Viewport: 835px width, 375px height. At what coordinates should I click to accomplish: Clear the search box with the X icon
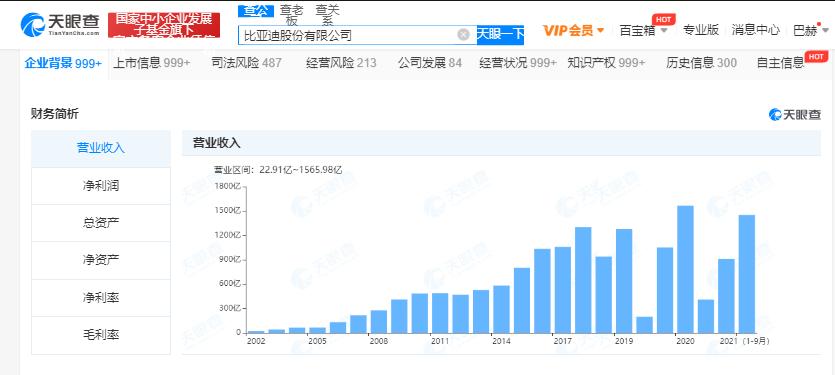[x=463, y=35]
